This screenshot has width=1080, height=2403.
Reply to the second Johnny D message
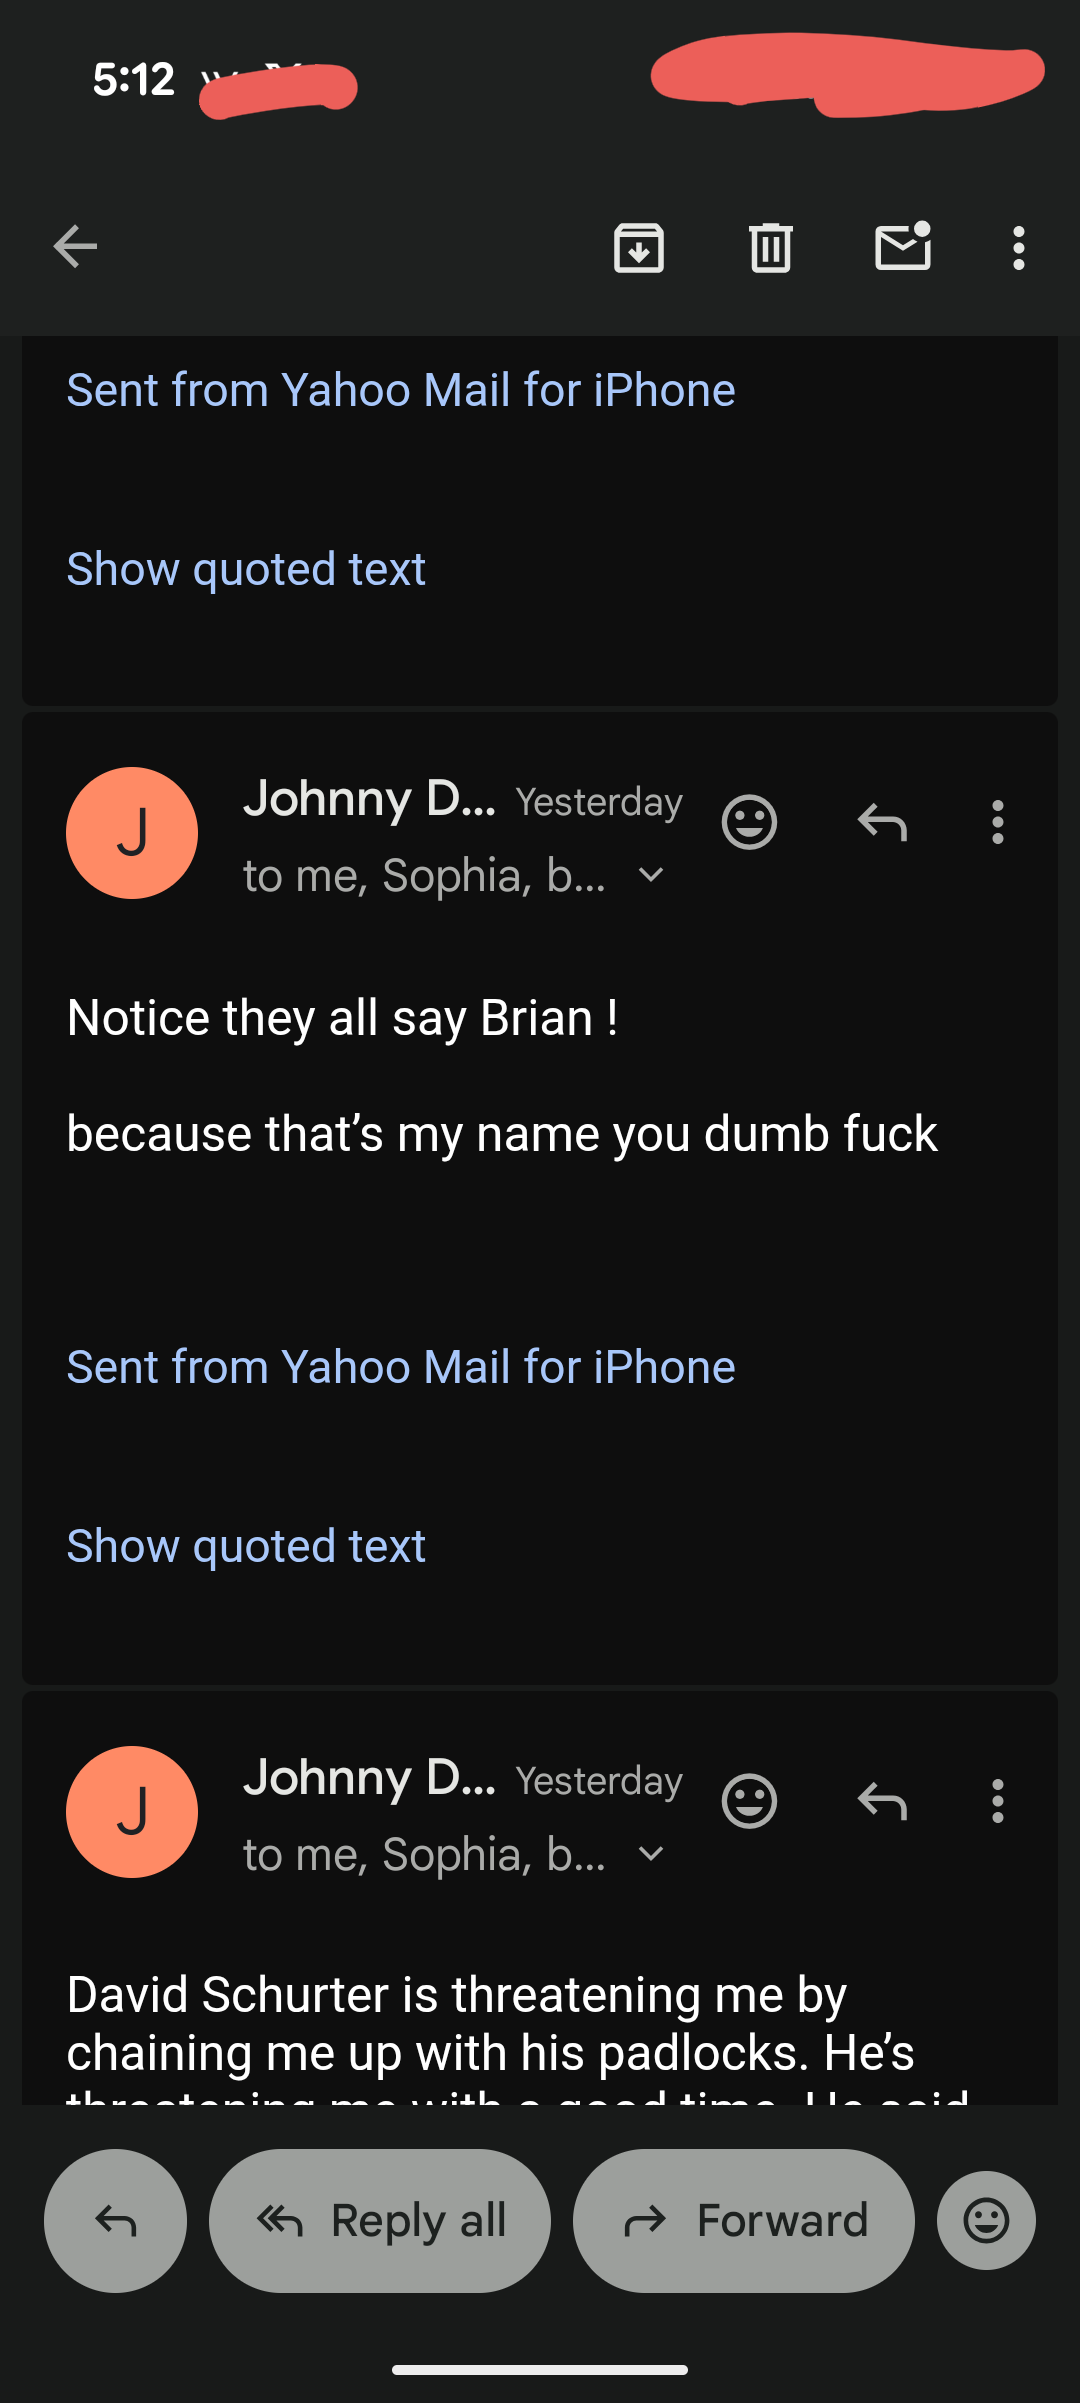tap(882, 1802)
